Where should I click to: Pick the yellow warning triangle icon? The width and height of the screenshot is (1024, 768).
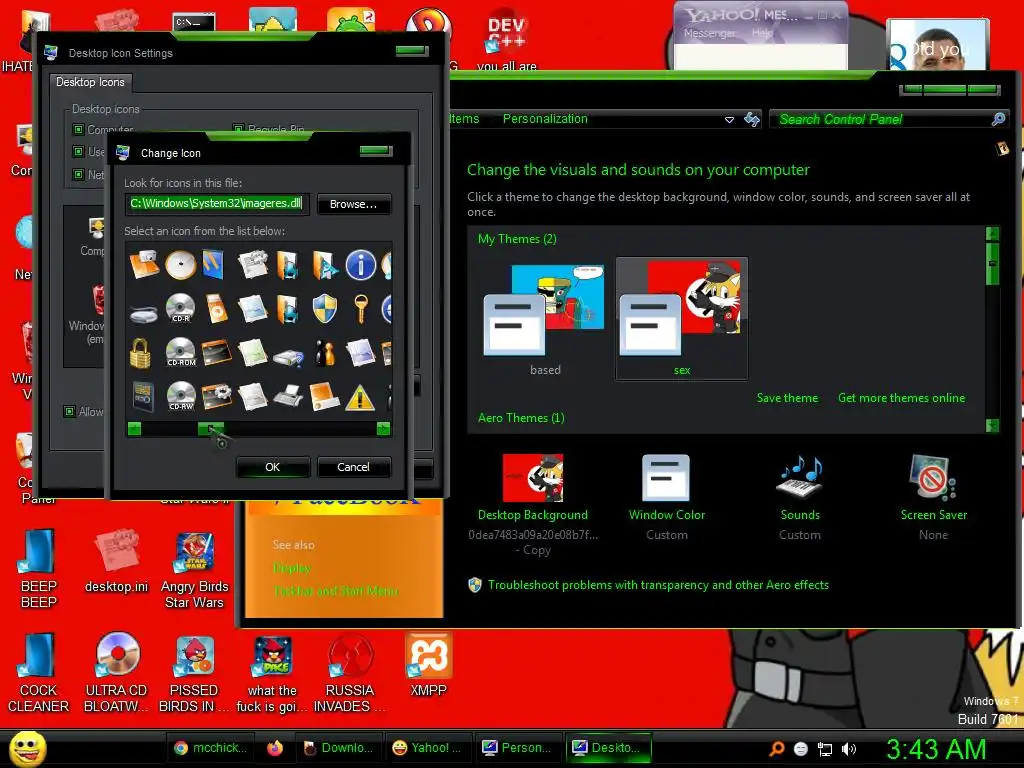pyautogui.click(x=360, y=398)
